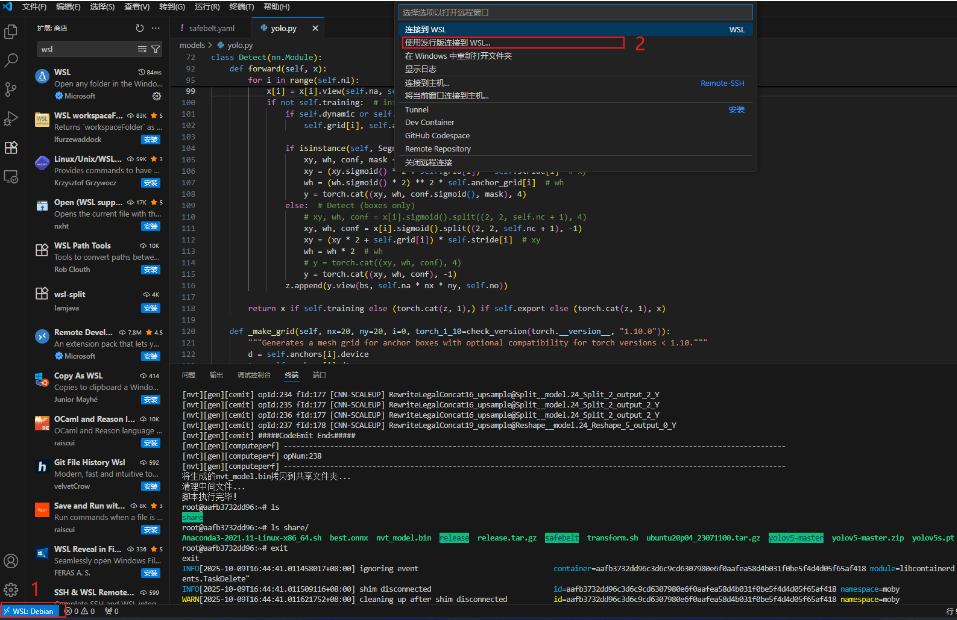Image resolution: width=957 pixels, height=620 pixels.
Task: Open the Manage gear icon at the bottom
Action: tap(13, 589)
